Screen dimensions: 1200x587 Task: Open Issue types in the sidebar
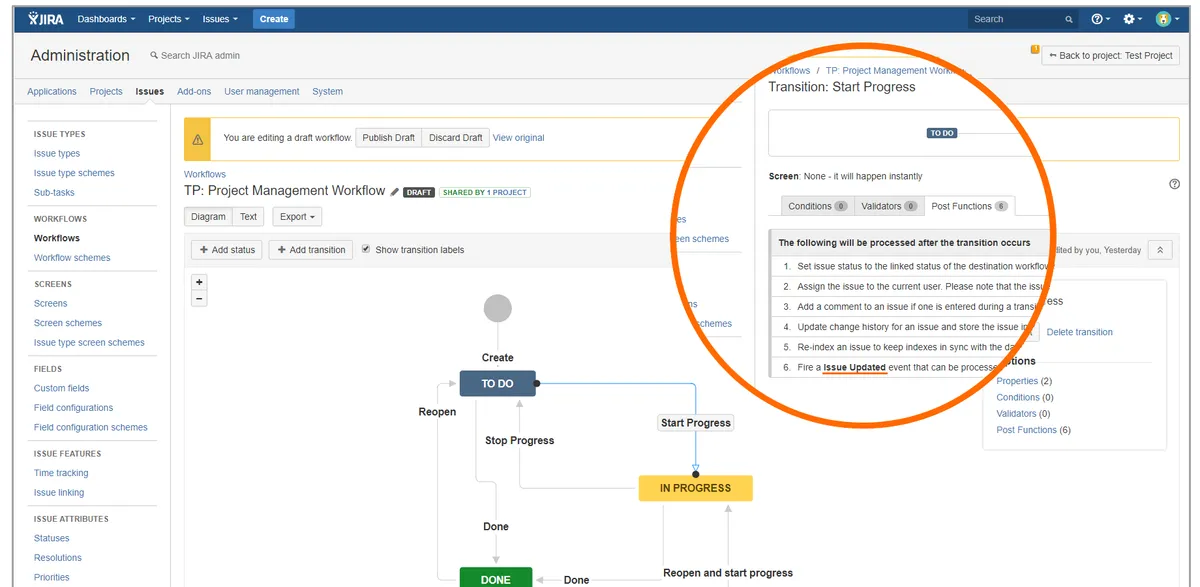tap(57, 153)
